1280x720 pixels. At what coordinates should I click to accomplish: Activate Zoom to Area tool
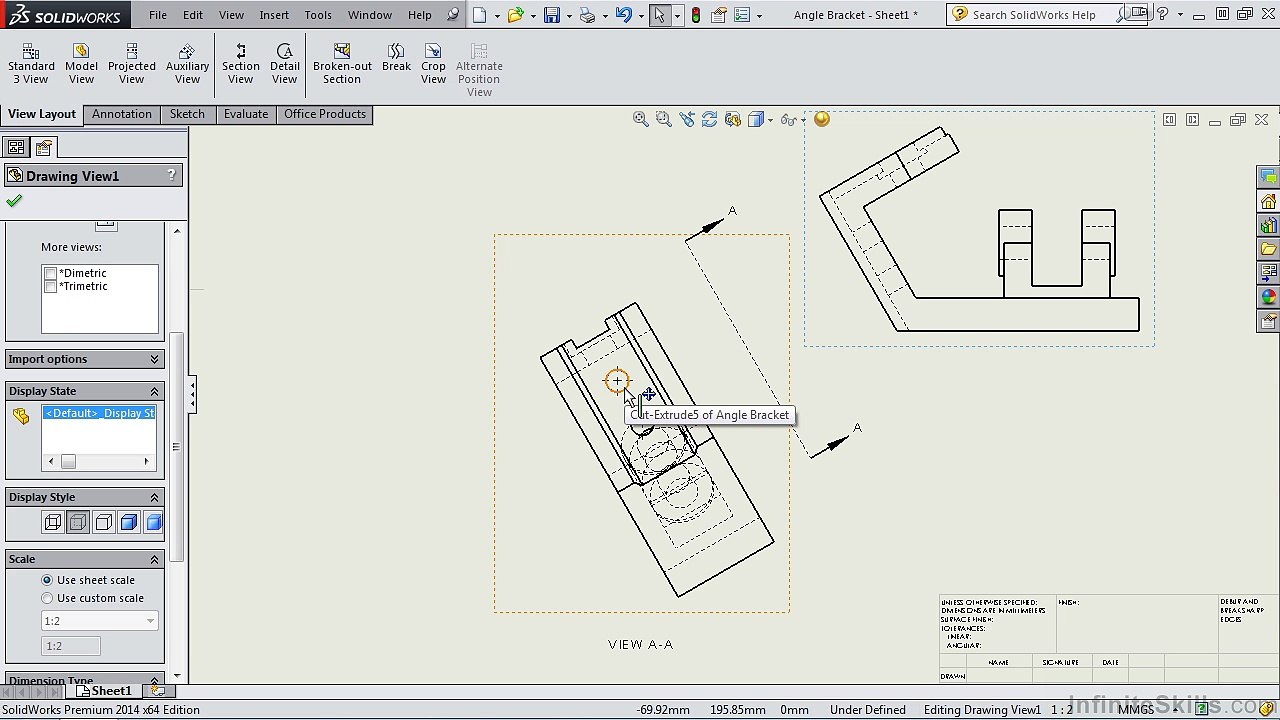click(x=663, y=119)
